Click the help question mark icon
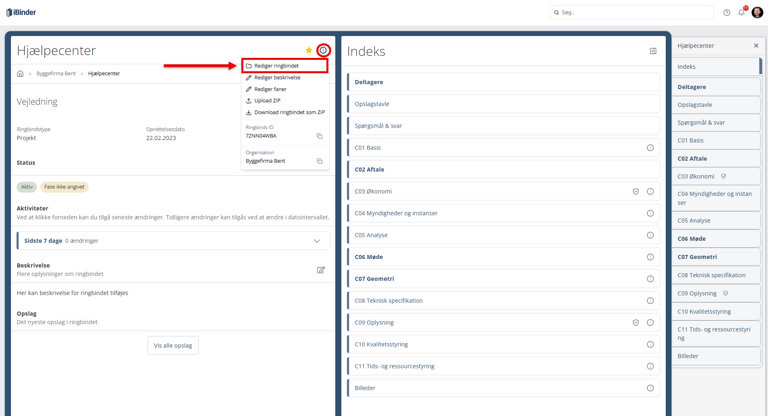Screen dimensions: 768x416 coord(726,12)
